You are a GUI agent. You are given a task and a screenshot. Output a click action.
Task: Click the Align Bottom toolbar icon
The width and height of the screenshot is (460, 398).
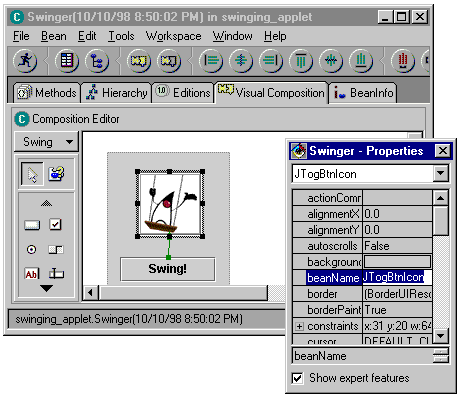361,61
